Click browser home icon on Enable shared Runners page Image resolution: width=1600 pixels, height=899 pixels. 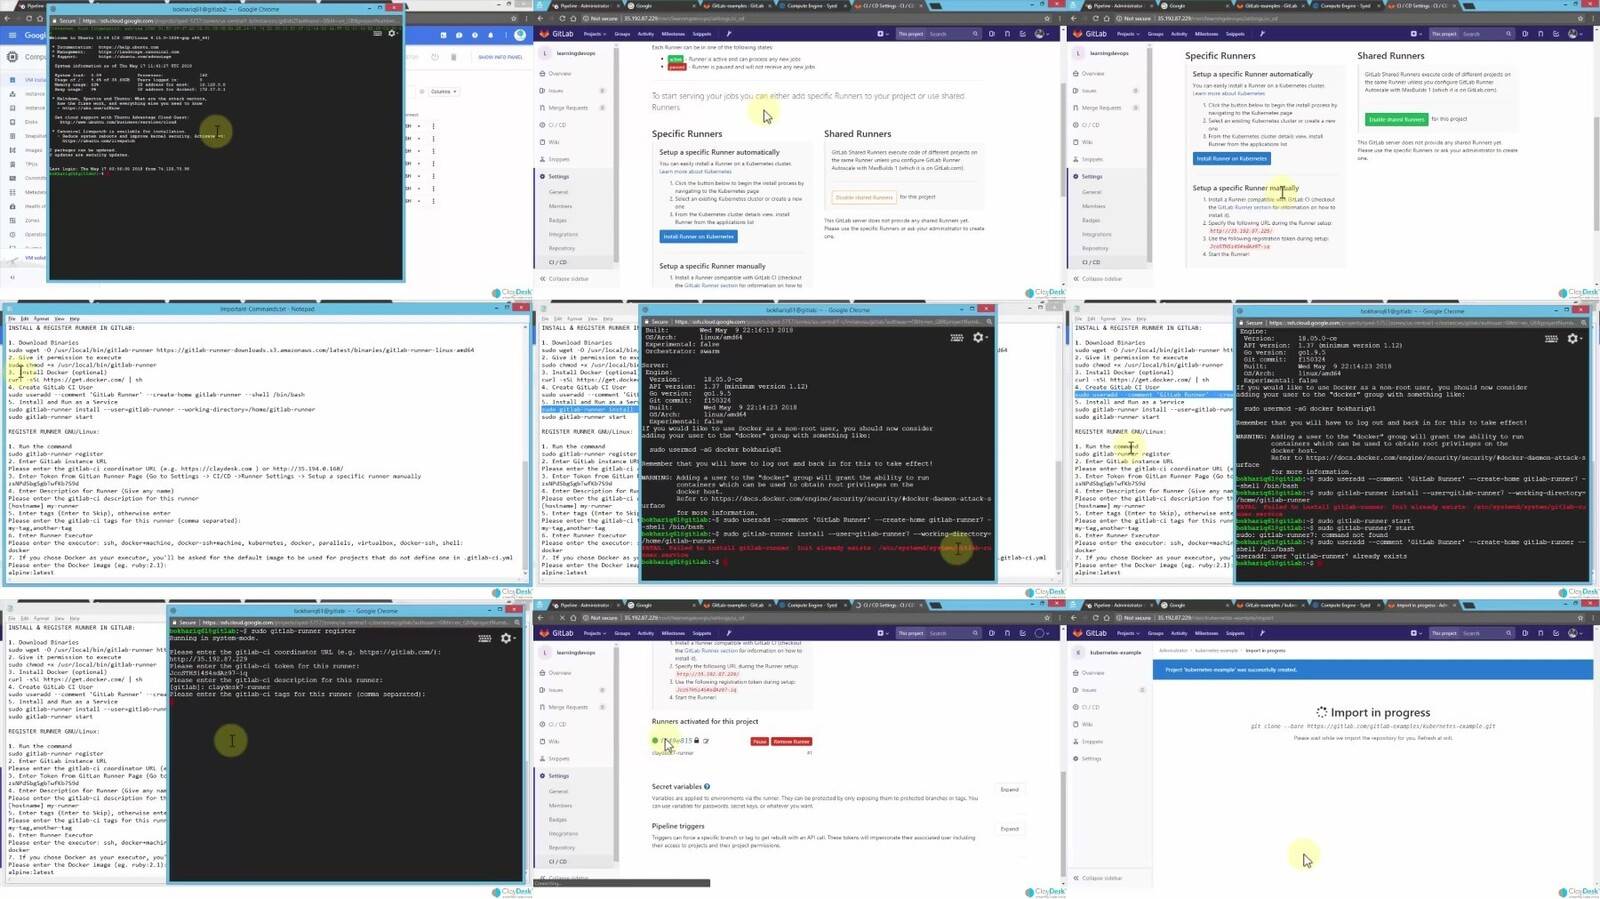pyautogui.click(x=1108, y=18)
